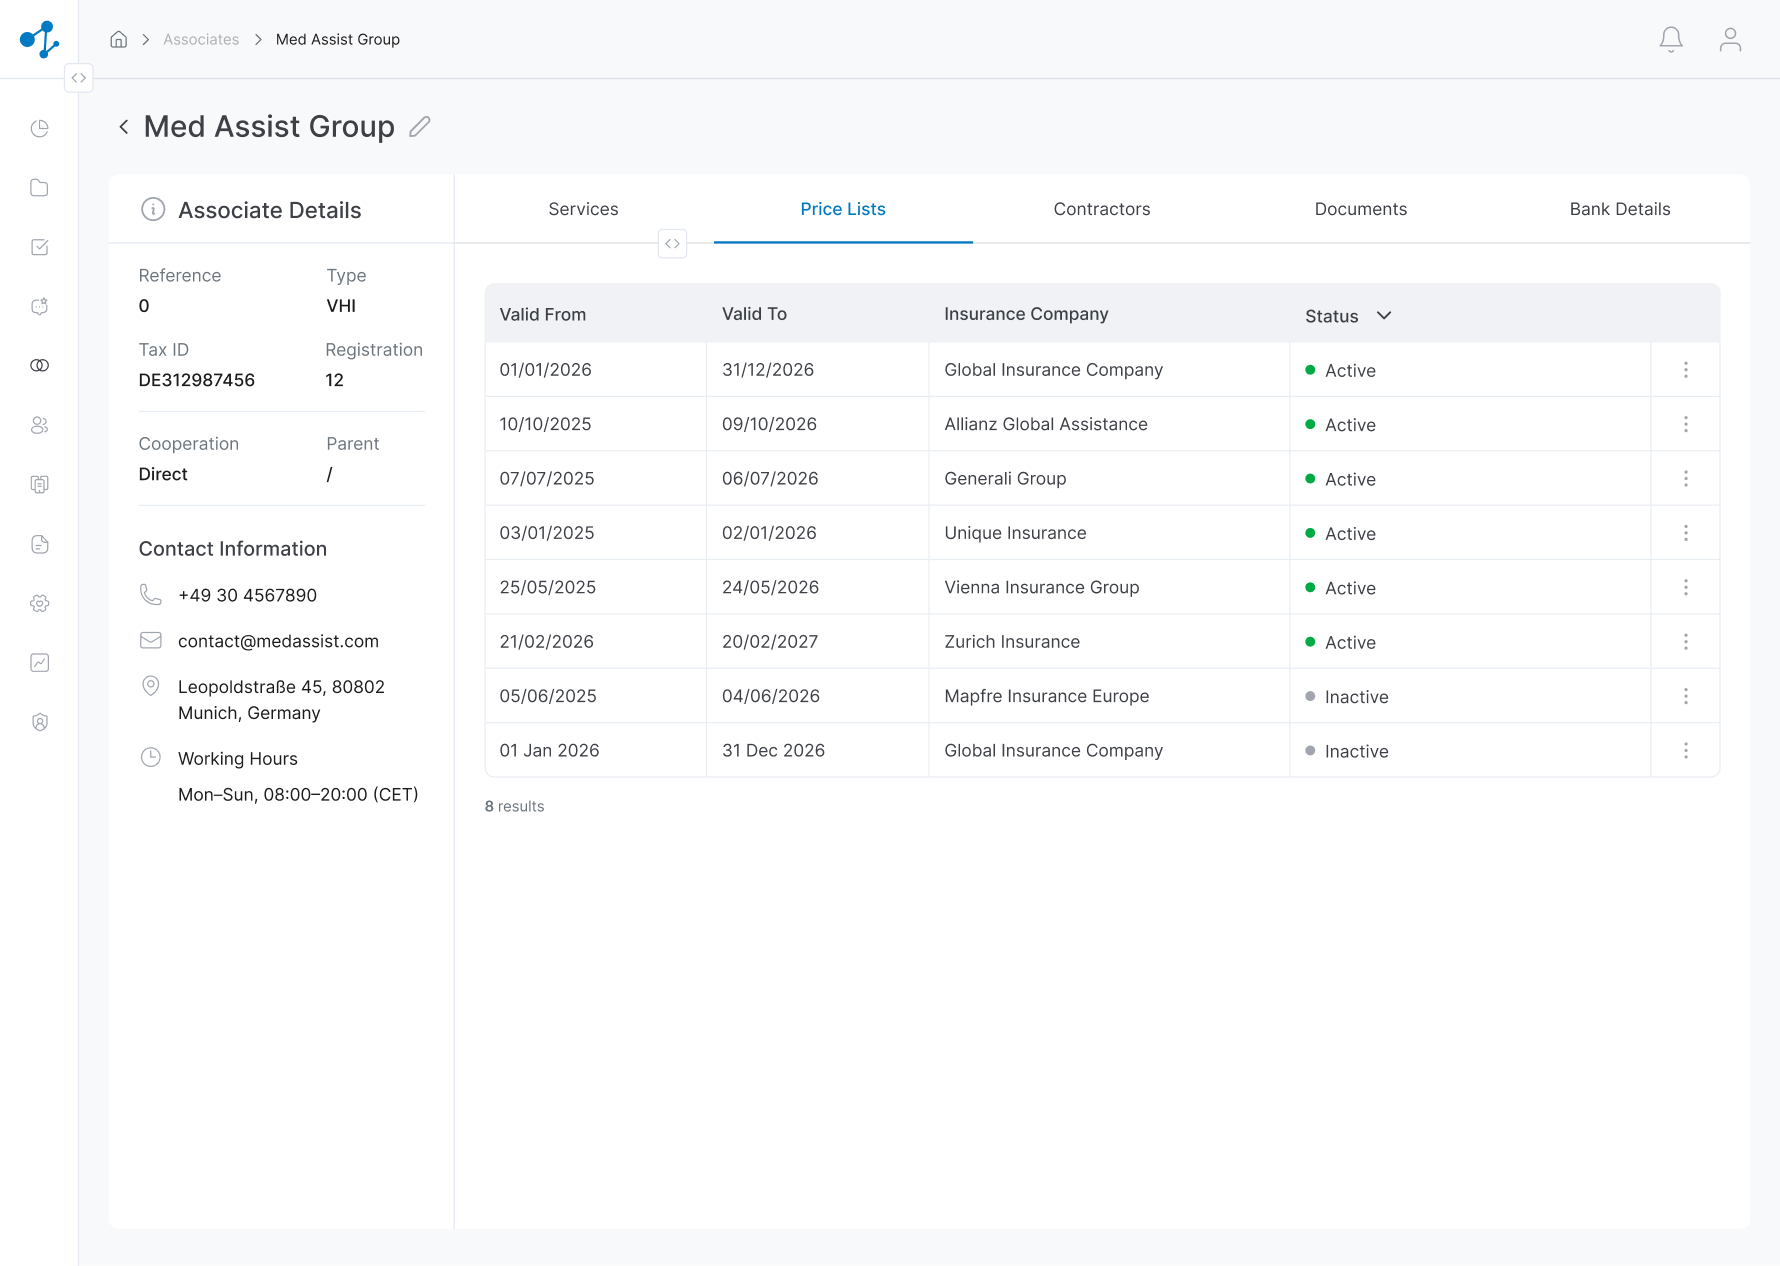1780x1266 pixels.
Task: Open the shield icon in sidebar
Action: 40,722
